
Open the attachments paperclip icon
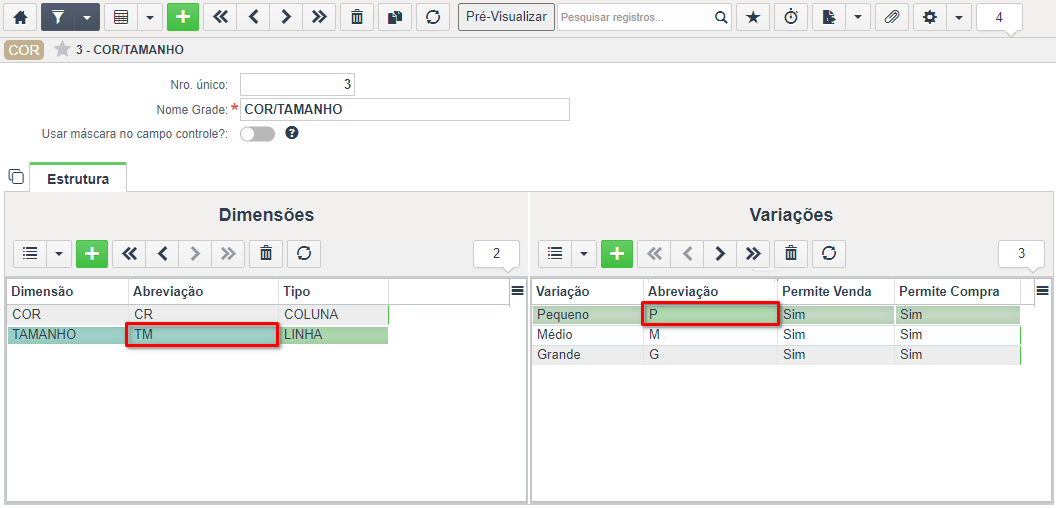point(892,18)
